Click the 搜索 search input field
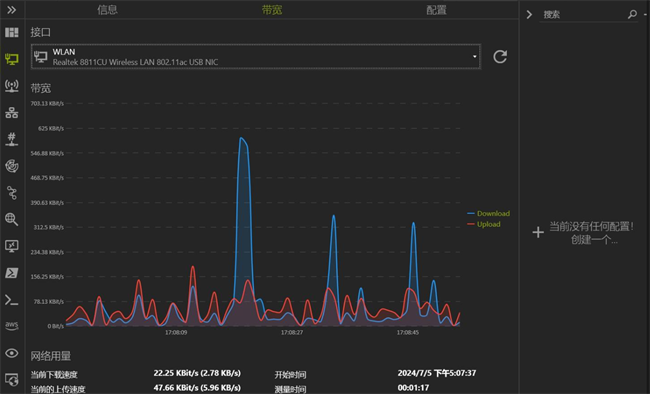Image resolution: width=650 pixels, height=394 pixels. [x=584, y=15]
